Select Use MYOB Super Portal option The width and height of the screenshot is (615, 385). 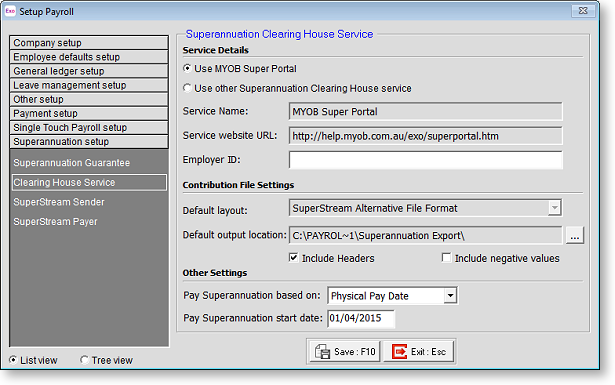(187, 69)
